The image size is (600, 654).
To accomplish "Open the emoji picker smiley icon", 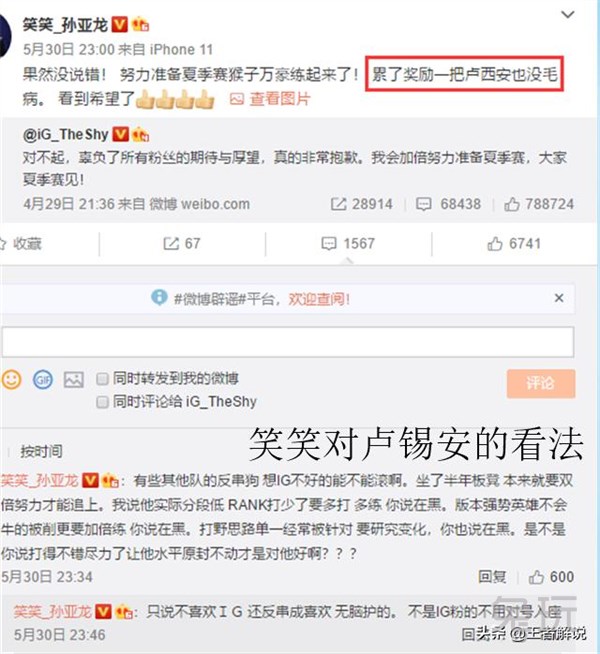I will [11, 380].
